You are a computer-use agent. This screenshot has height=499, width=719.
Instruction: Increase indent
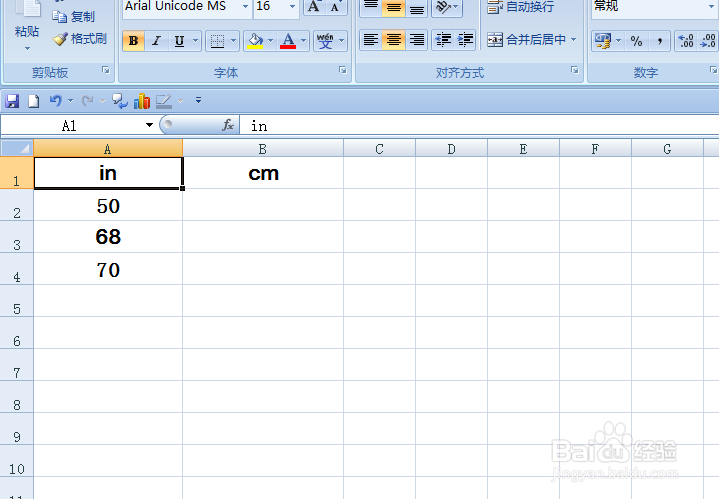[465, 40]
